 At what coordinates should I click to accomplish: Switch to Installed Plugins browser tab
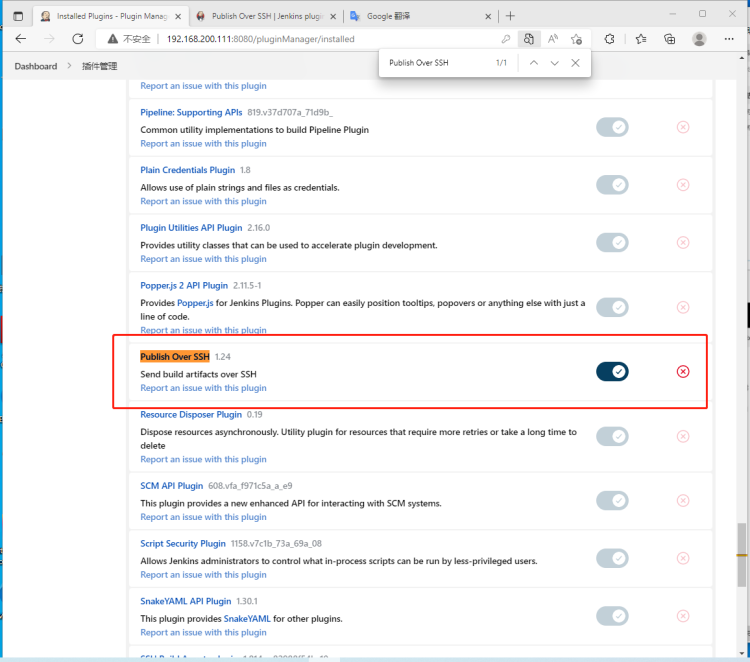[x=110, y=16]
